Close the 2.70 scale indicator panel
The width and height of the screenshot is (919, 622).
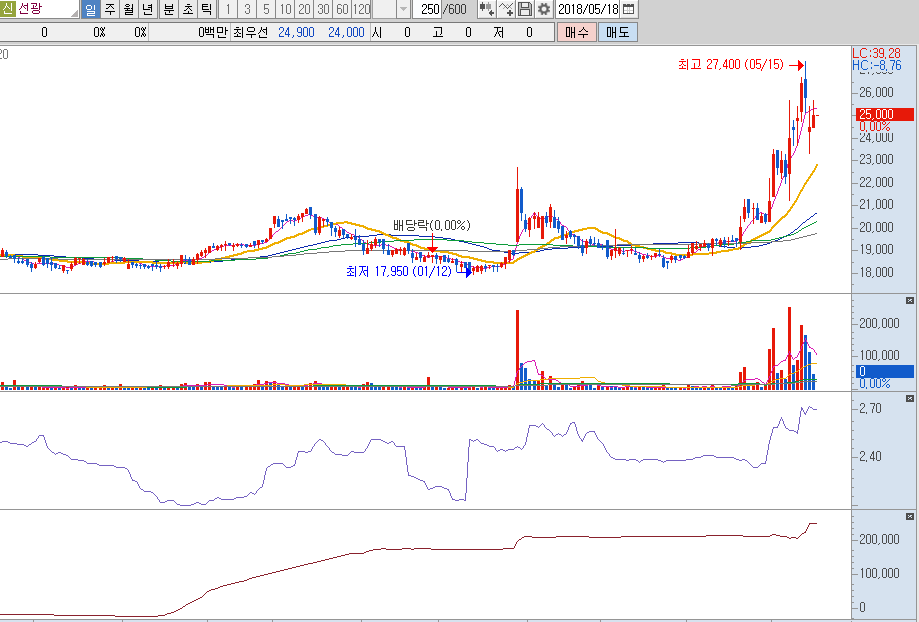(909, 399)
